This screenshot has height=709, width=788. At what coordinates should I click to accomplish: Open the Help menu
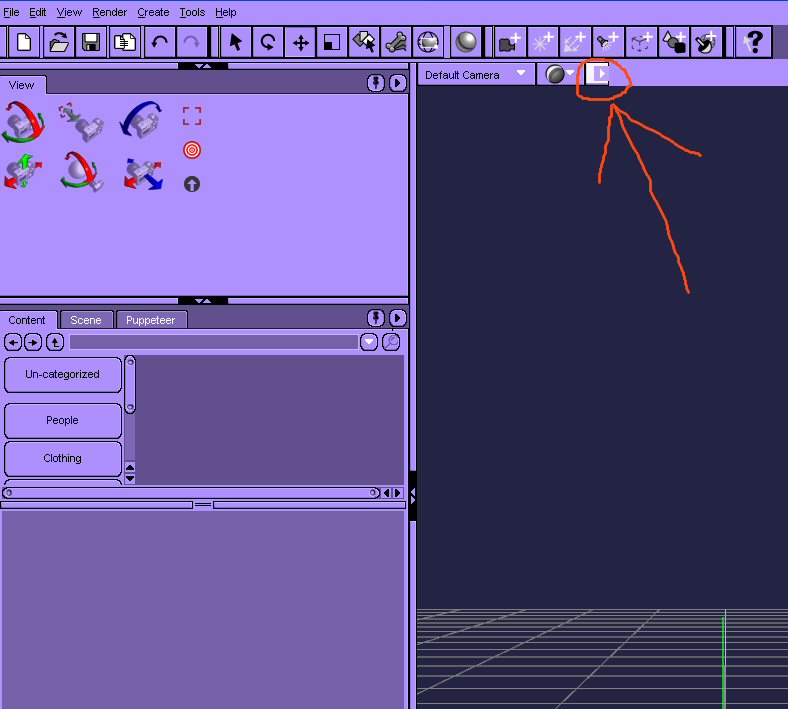coord(226,12)
